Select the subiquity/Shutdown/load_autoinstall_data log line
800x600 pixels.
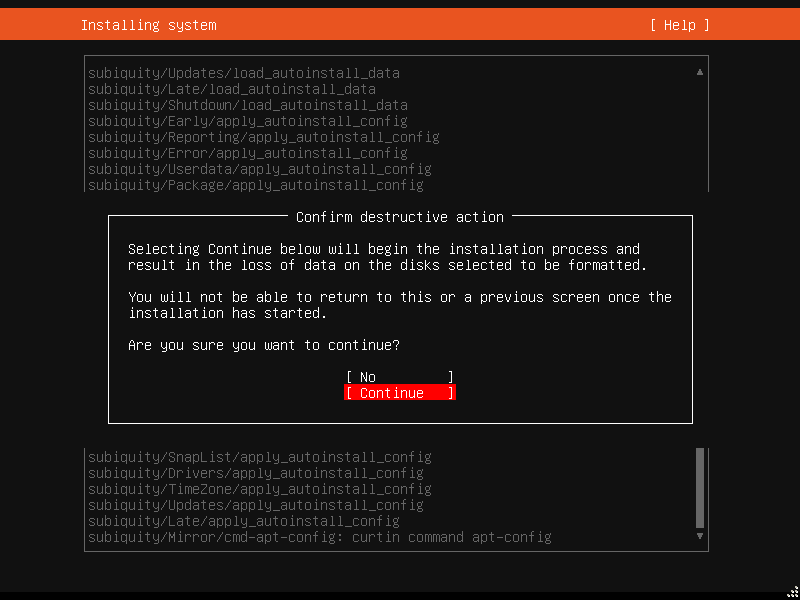click(x=247, y=105)
